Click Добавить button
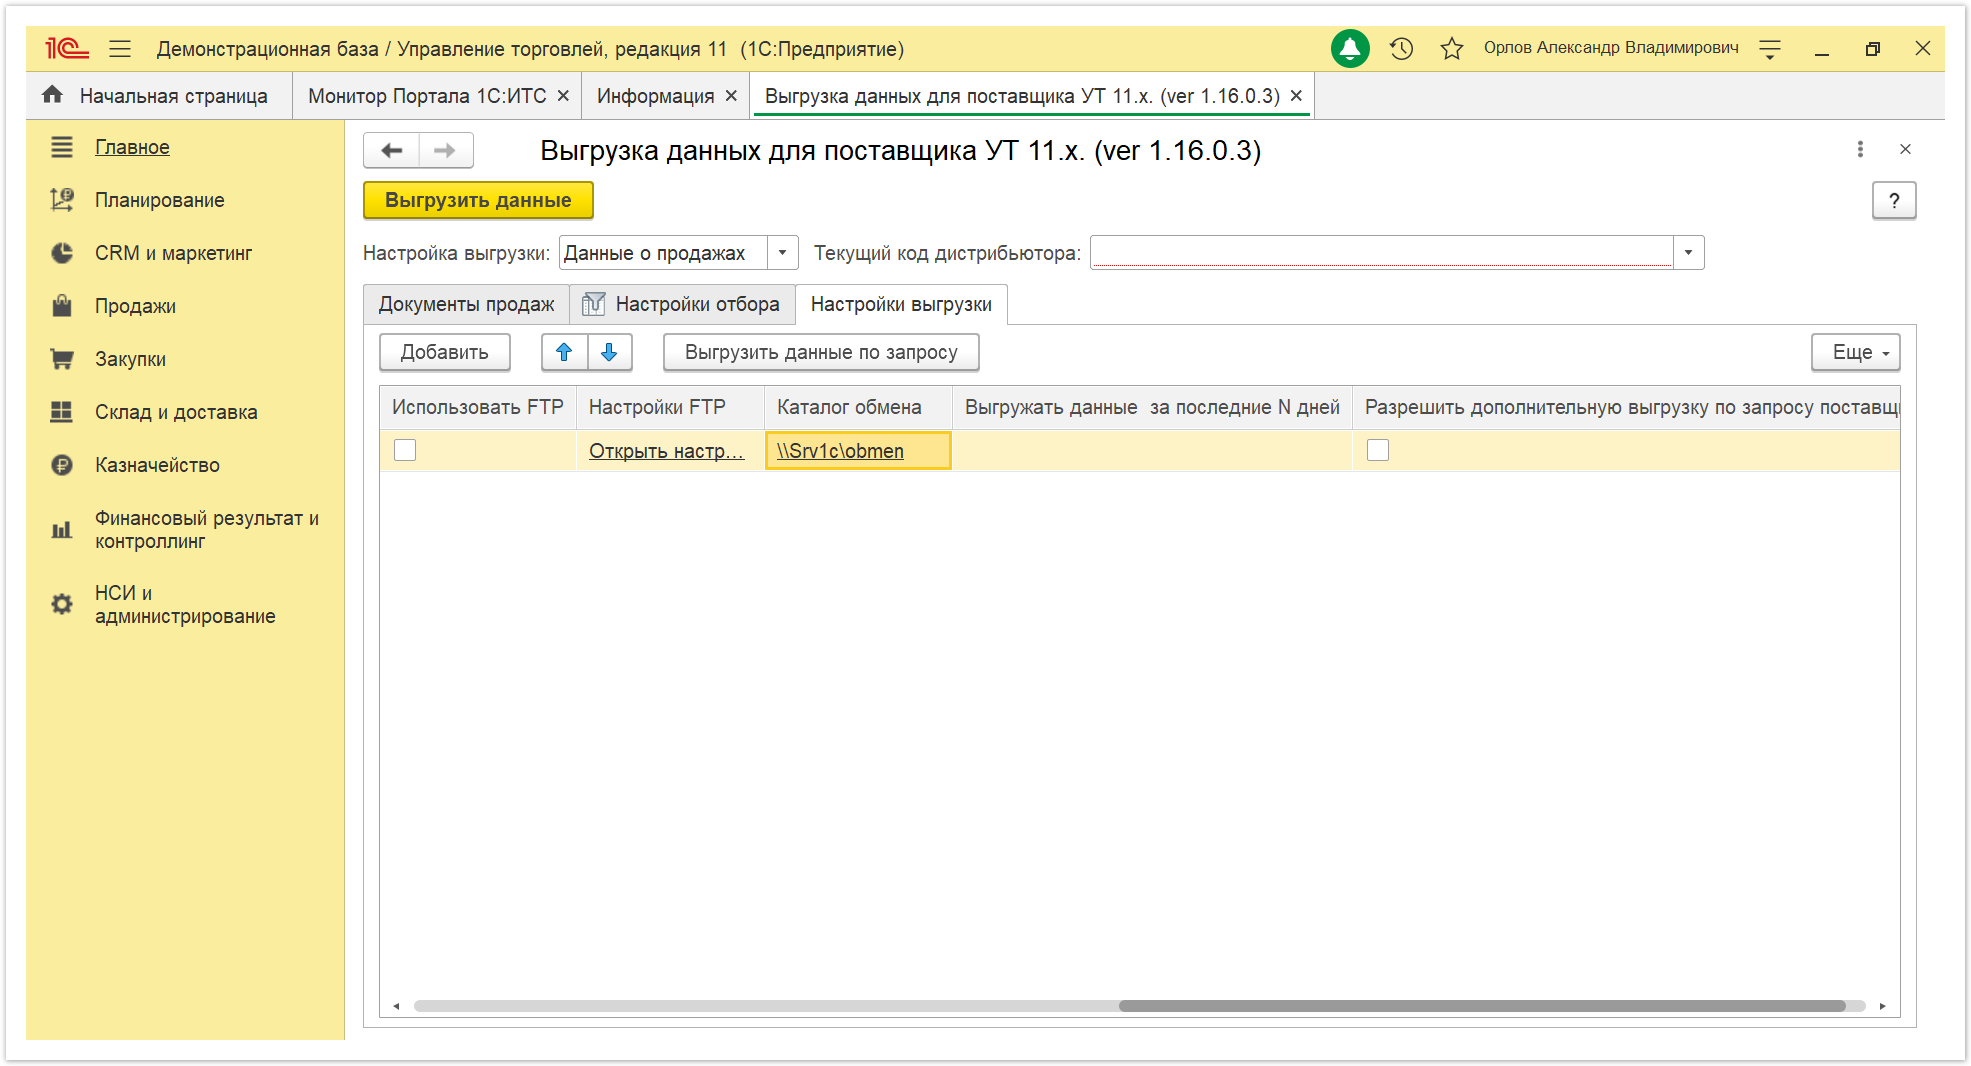Screen dimensions: 1971x1066 click(445, 352)
